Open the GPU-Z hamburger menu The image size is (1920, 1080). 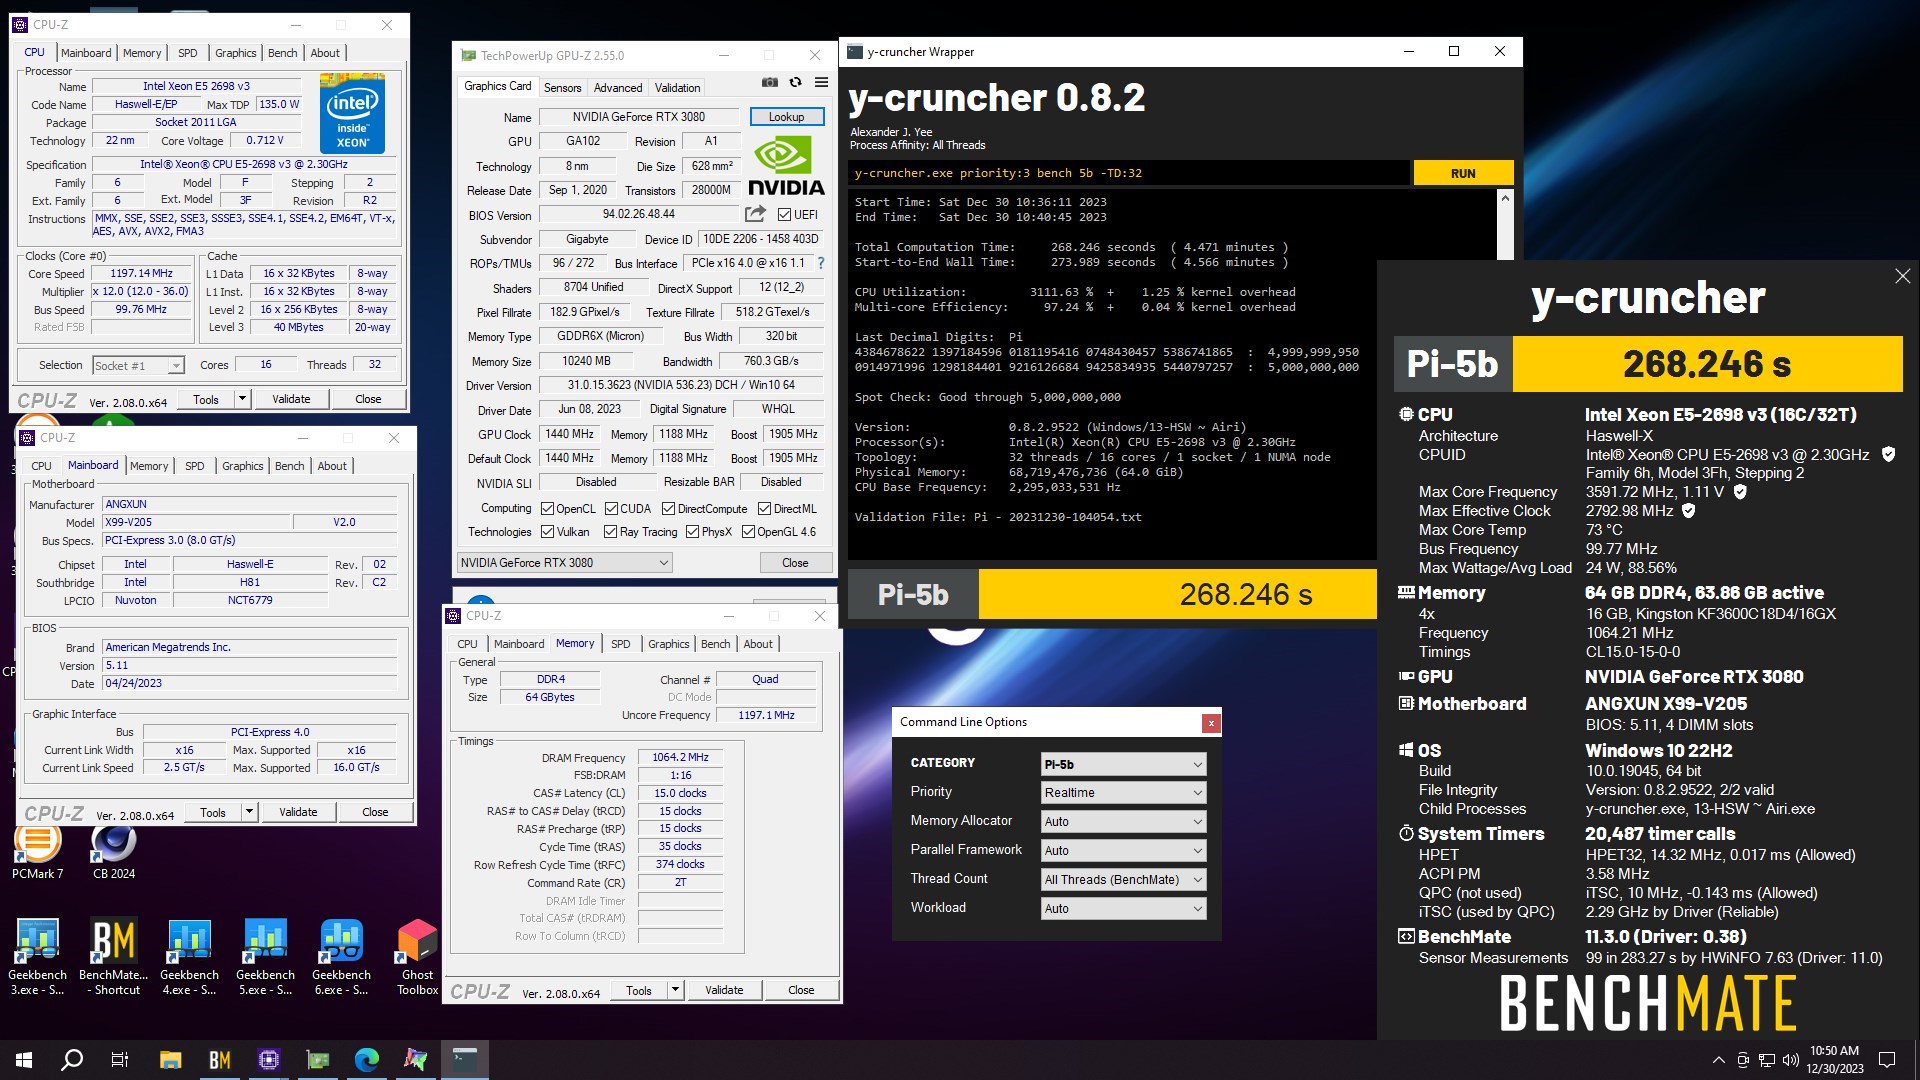821,83
